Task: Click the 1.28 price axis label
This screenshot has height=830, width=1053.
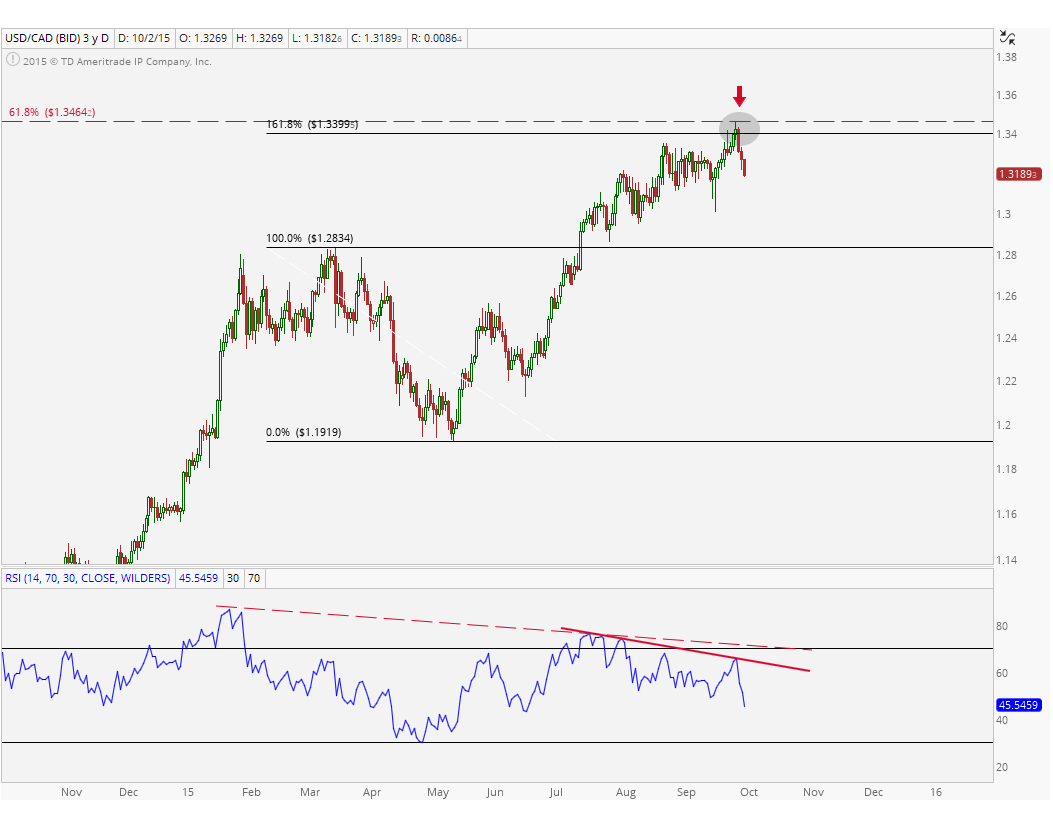Action: click(x=1007, y=255)
